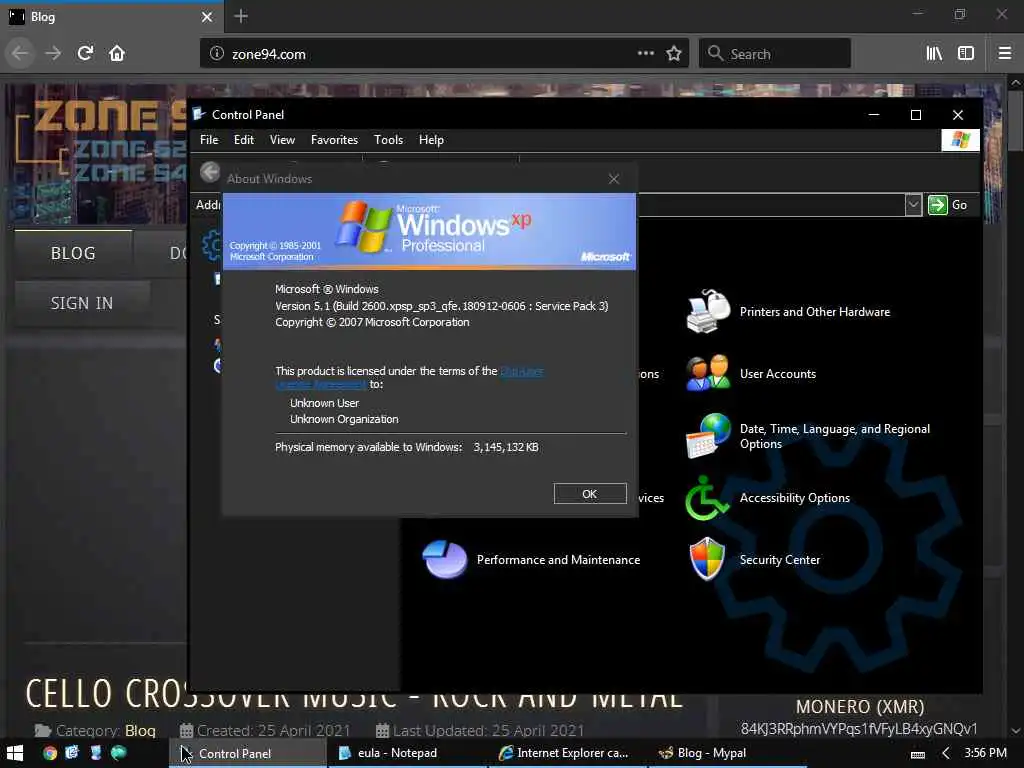Open the browser hamburger menu
1024x768 pixels.
[1004, 54]
